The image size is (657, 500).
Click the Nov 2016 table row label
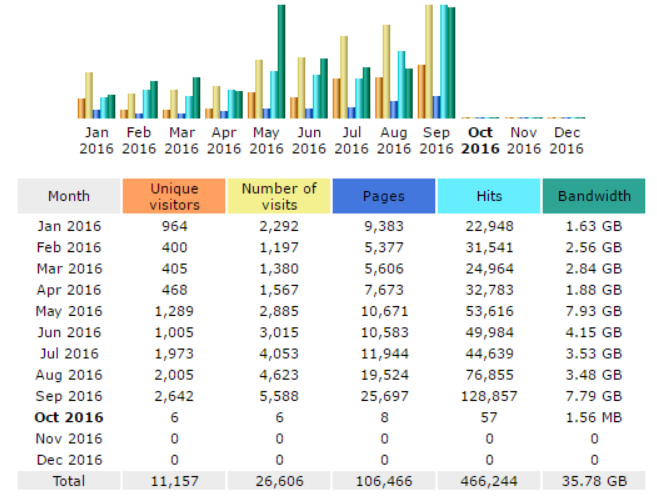[69, 439]
